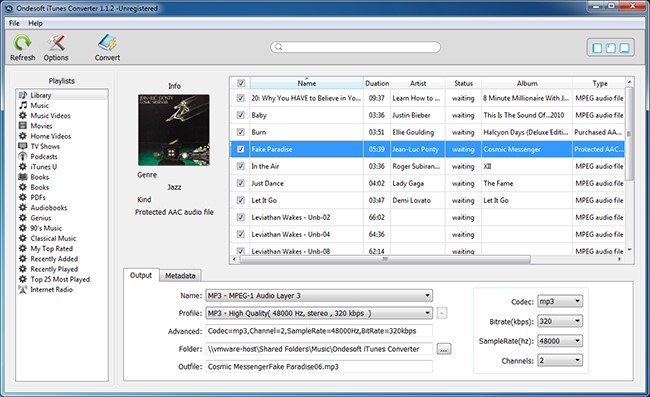Select the Just Dance track row
This screenshot has width=650, height=397.
pyautogui.click(x=427, y=183)
